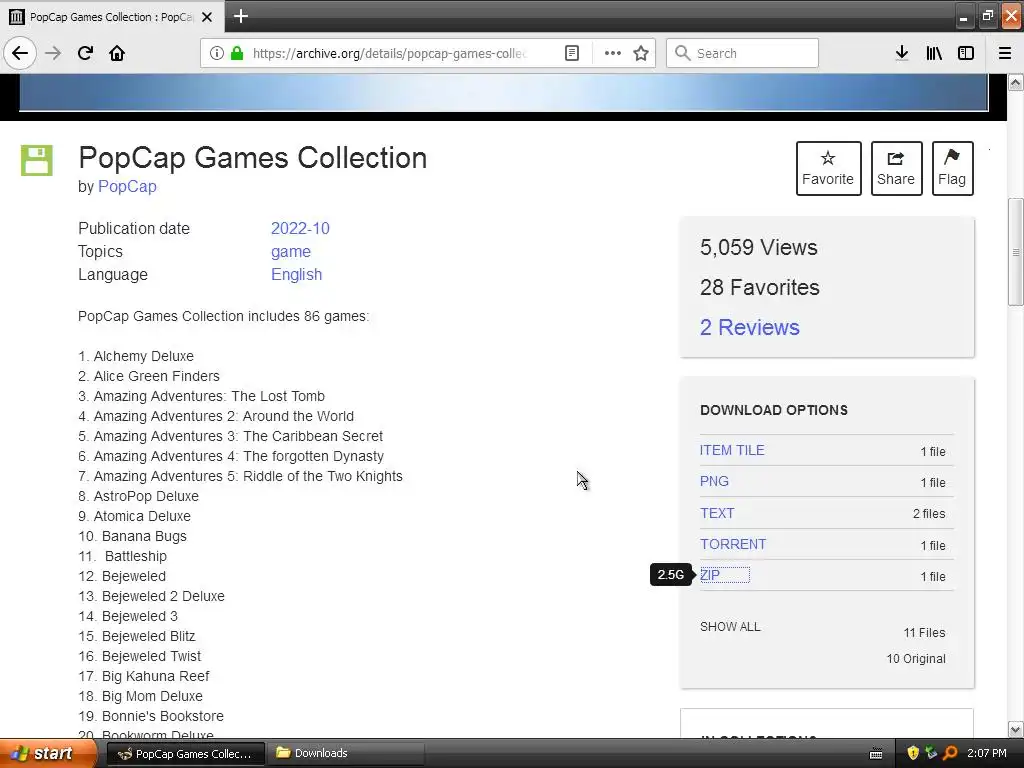Click list item AstroPop Deluxe

tap(146, 496)
